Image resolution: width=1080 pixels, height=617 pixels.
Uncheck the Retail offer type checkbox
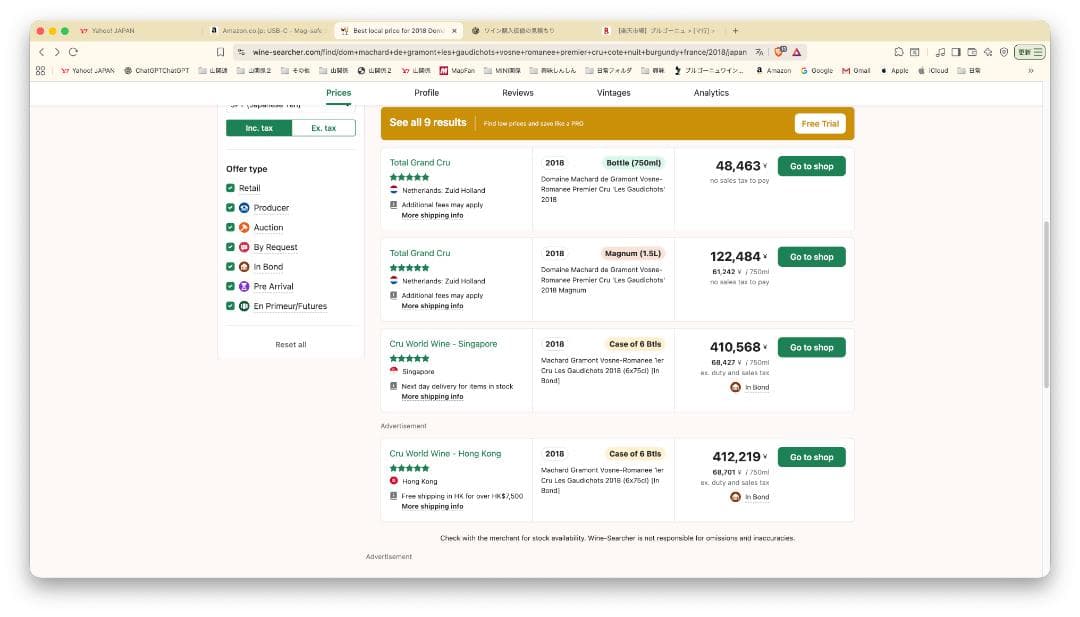click(231, 188)
